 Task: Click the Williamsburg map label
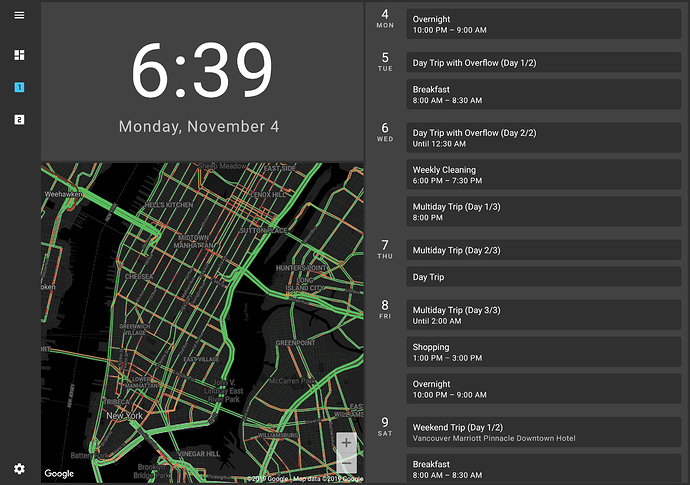click(x=278, y=435)
